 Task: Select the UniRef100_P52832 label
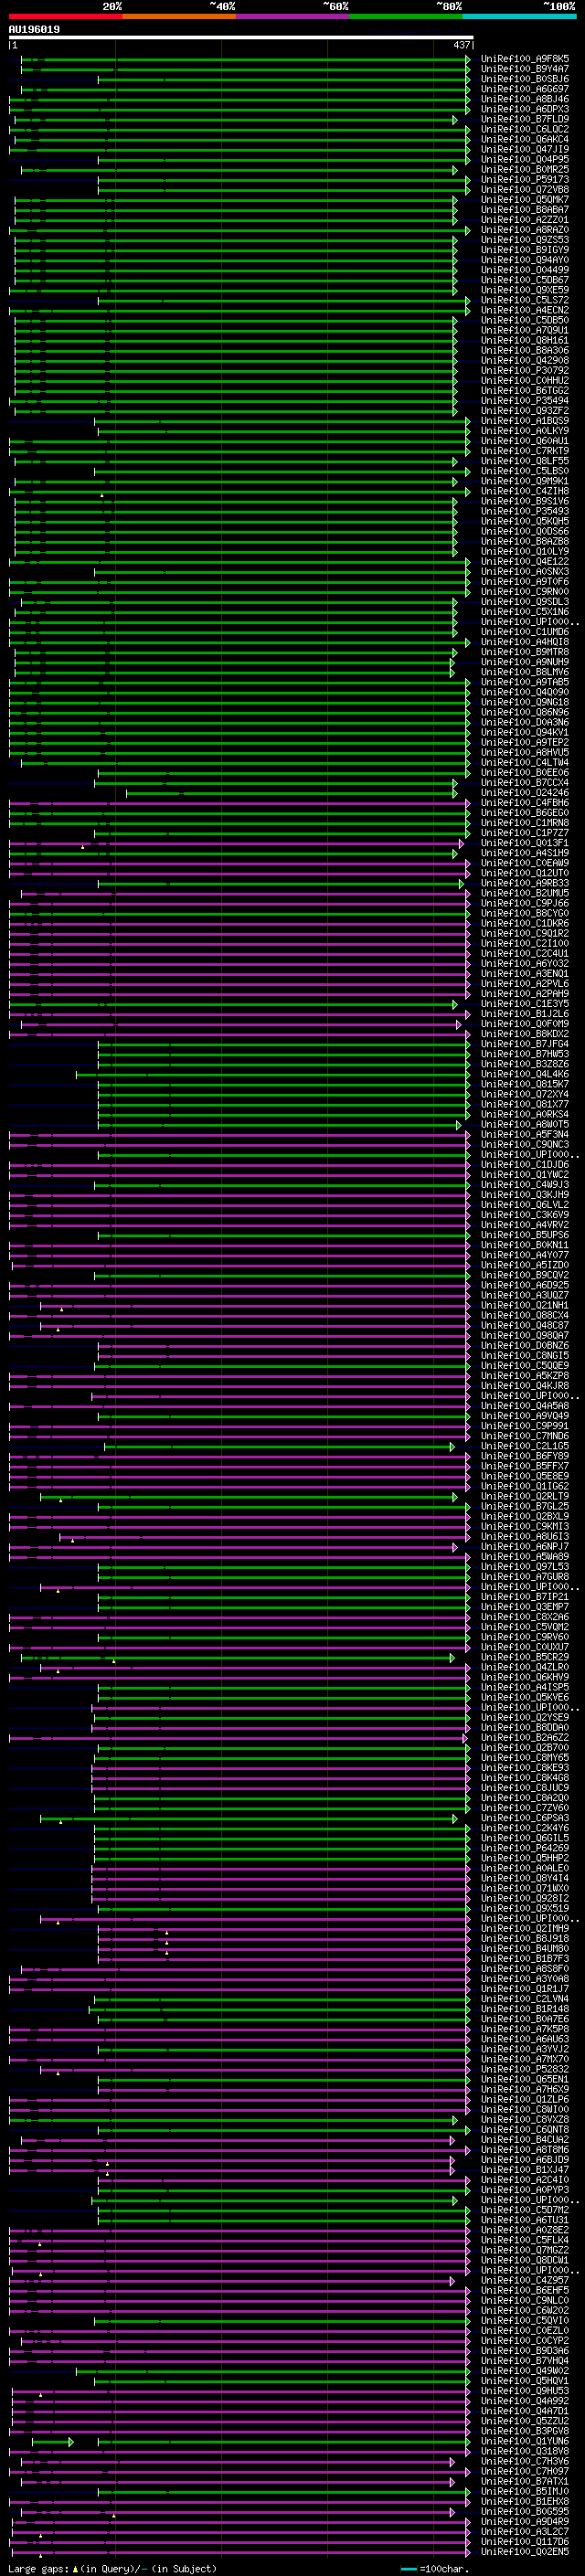click(525, 2070)
